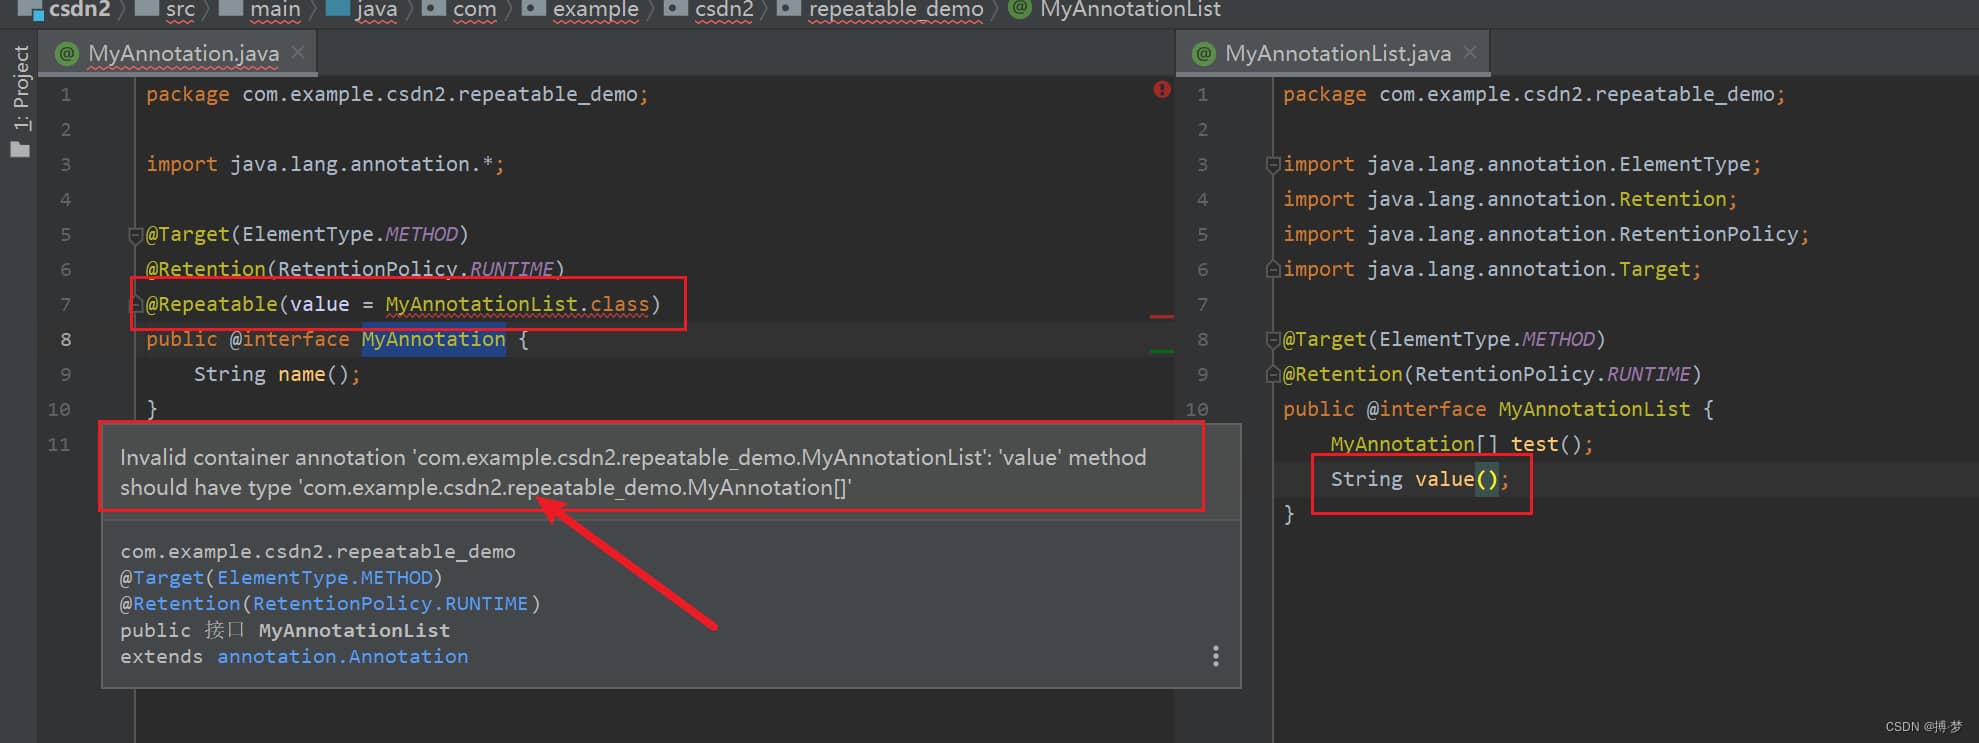
Task: Collapse the imports fold in MyAnnotationList.java
Action: [x=1272, y=165]
